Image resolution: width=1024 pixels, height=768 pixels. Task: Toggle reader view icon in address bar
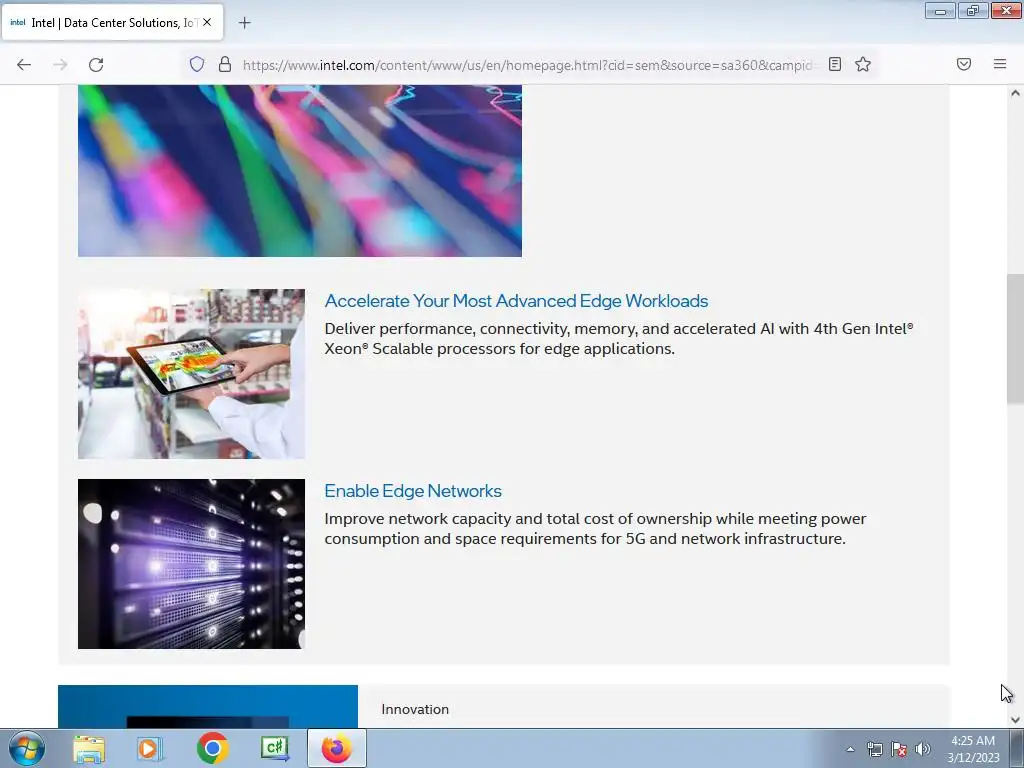click(835, 64)
